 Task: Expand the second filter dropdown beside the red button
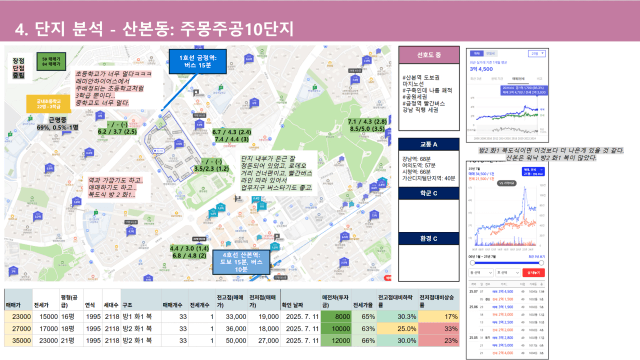point(507,272)
